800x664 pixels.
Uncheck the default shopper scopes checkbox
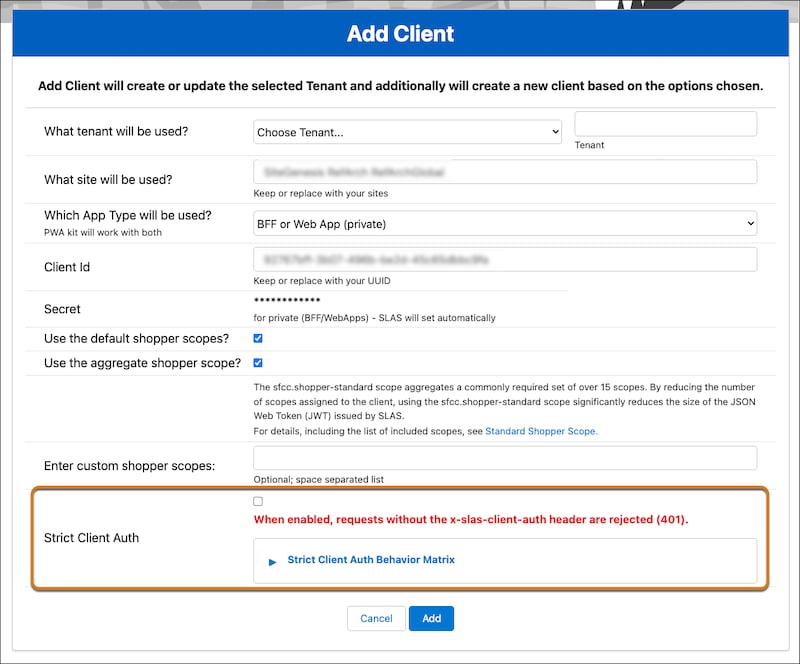pyautogui.click(x=258, y=338)
